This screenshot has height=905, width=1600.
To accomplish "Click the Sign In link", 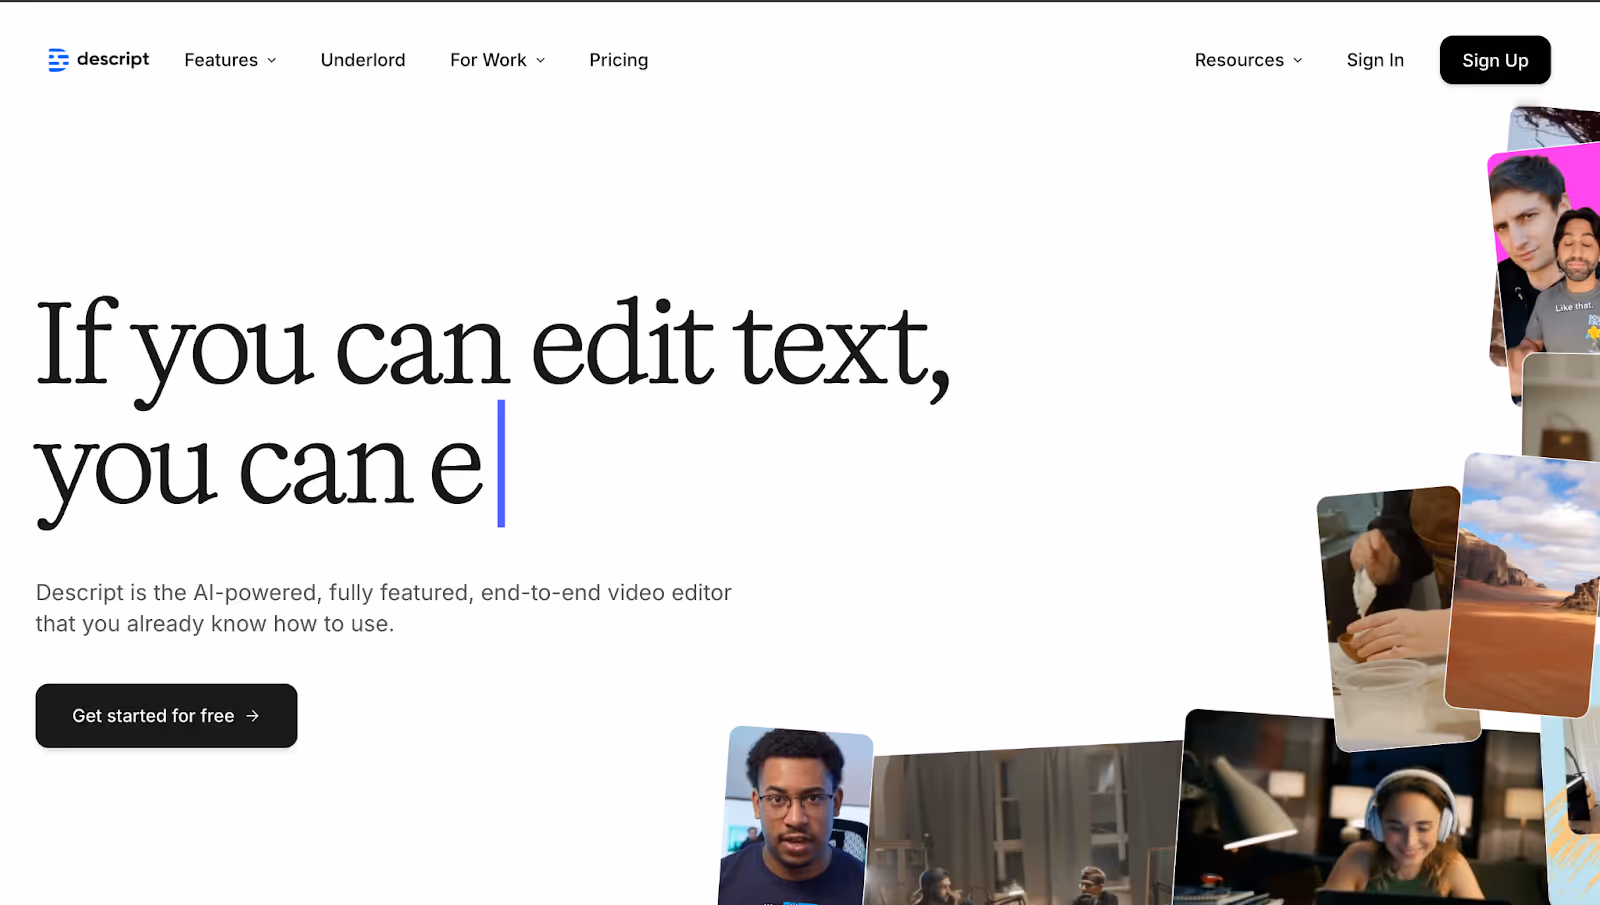I will pos(1375,60).
